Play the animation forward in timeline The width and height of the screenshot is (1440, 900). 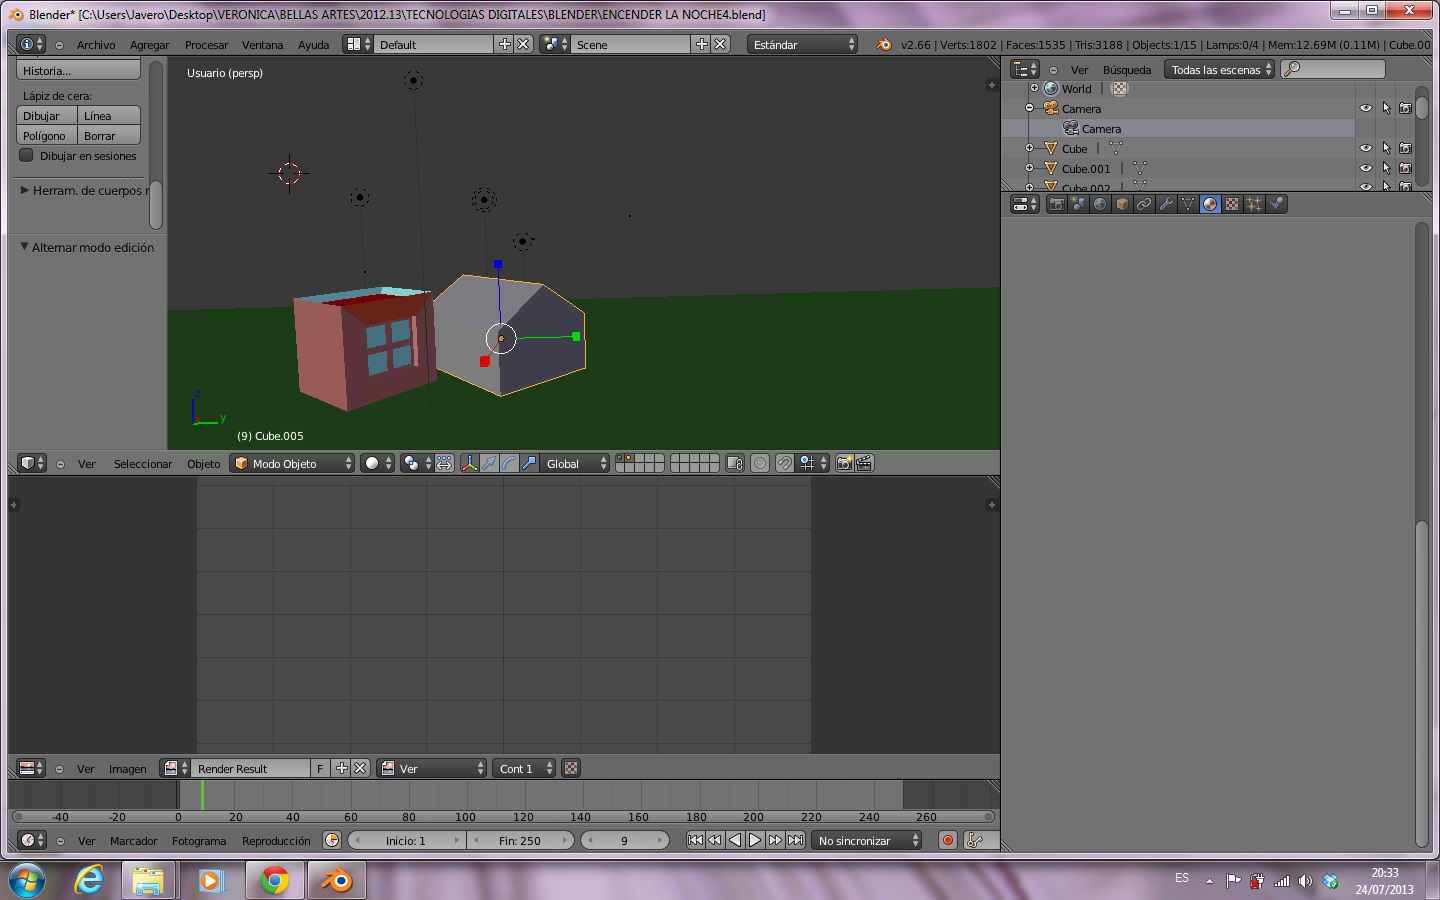[x=755, y=840]
